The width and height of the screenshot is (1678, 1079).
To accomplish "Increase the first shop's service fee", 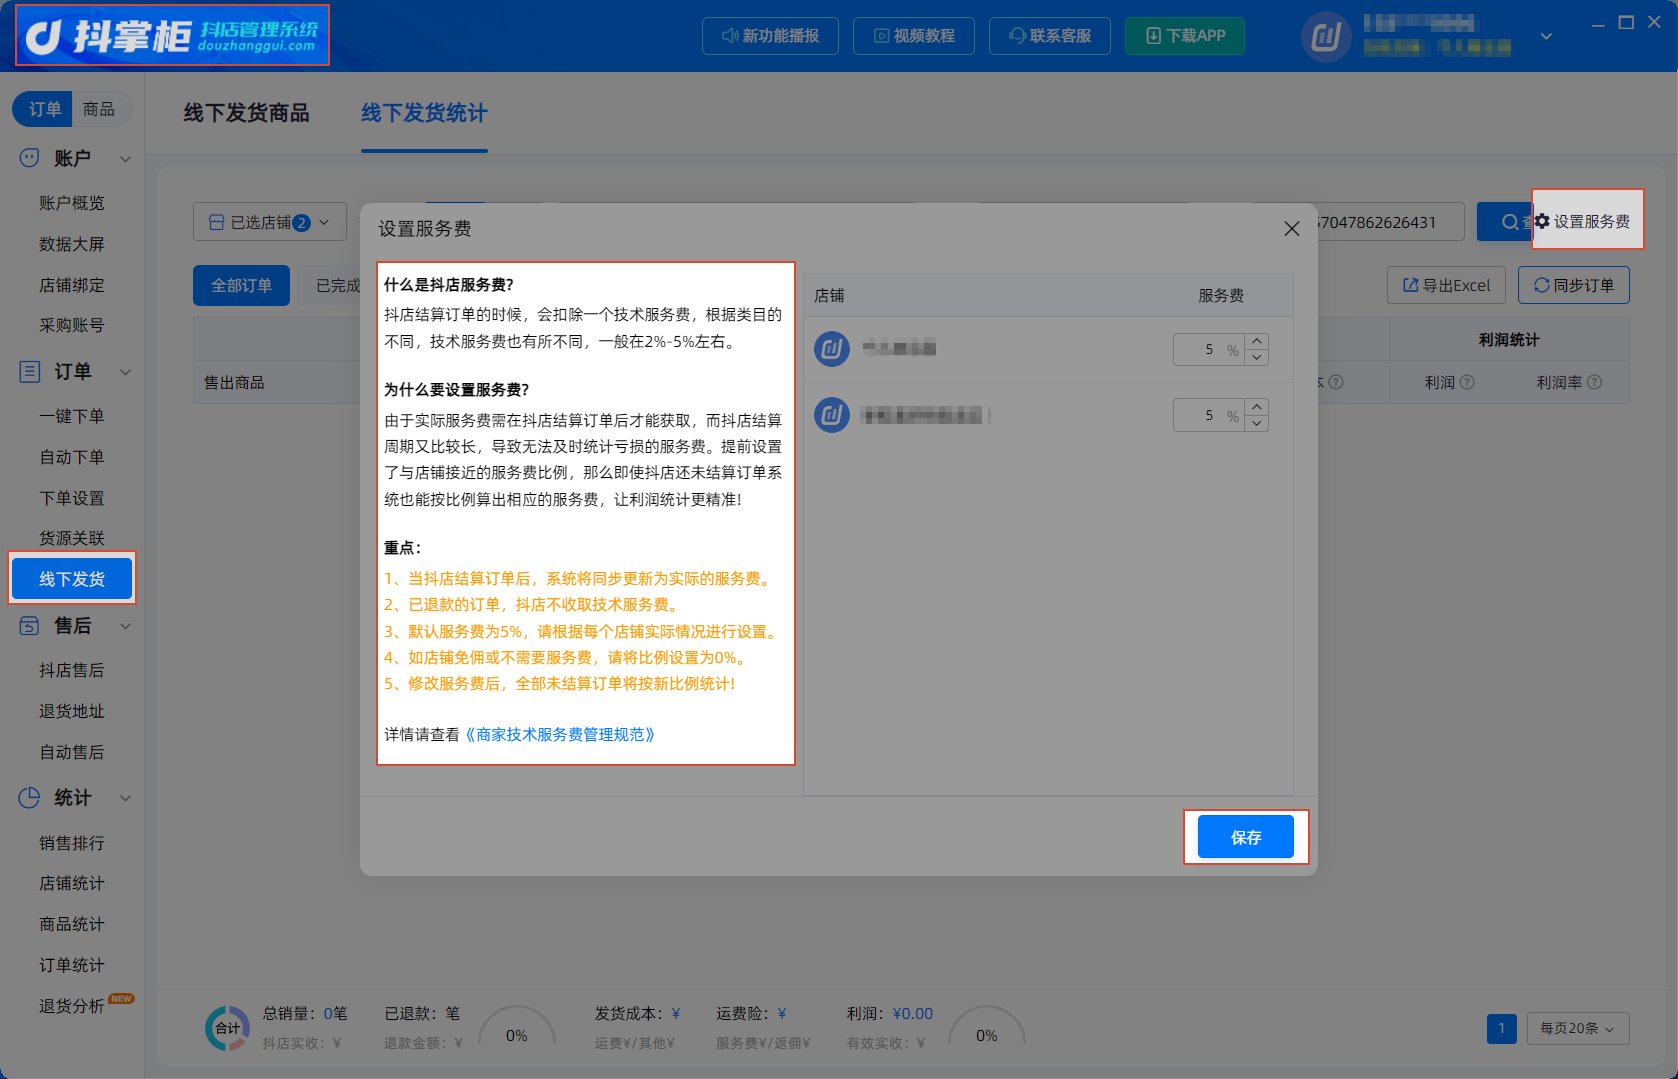I will pos(1257,341).
